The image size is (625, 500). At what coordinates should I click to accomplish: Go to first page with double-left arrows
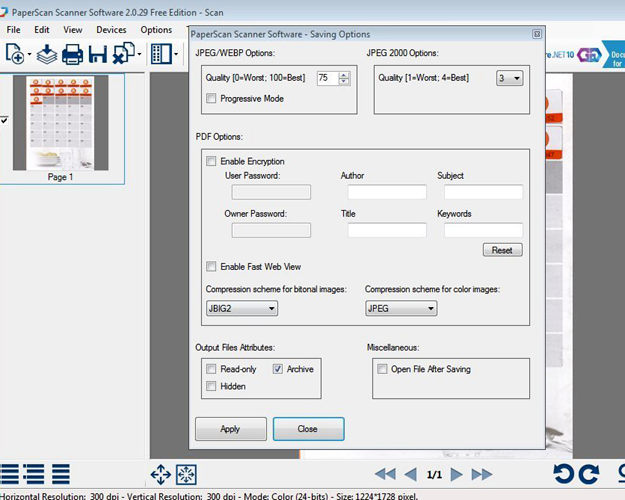pos(385,474)
